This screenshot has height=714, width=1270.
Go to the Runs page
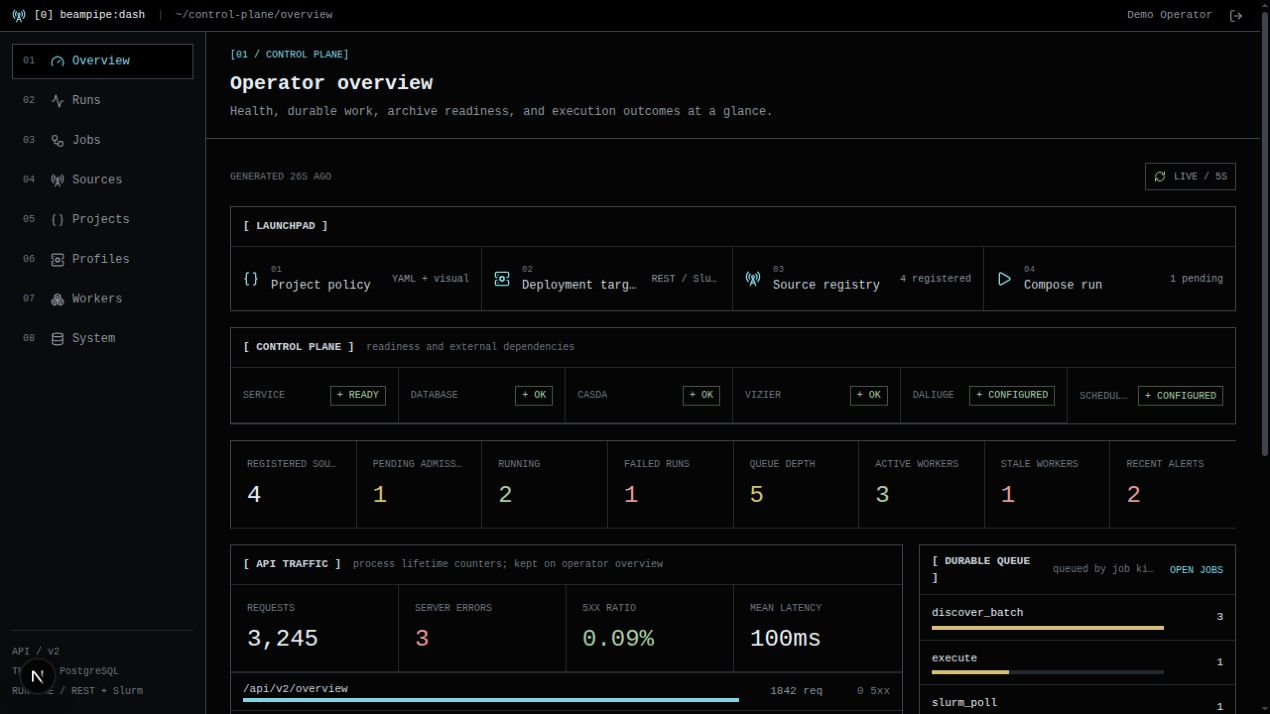[x=102, y=100]
